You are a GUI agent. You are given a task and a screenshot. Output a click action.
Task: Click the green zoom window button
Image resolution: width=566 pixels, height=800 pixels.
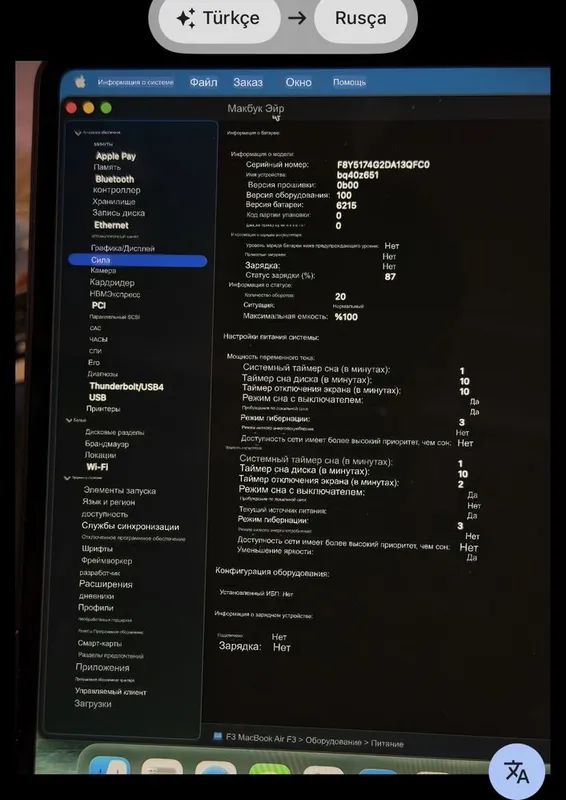(106, 108)
